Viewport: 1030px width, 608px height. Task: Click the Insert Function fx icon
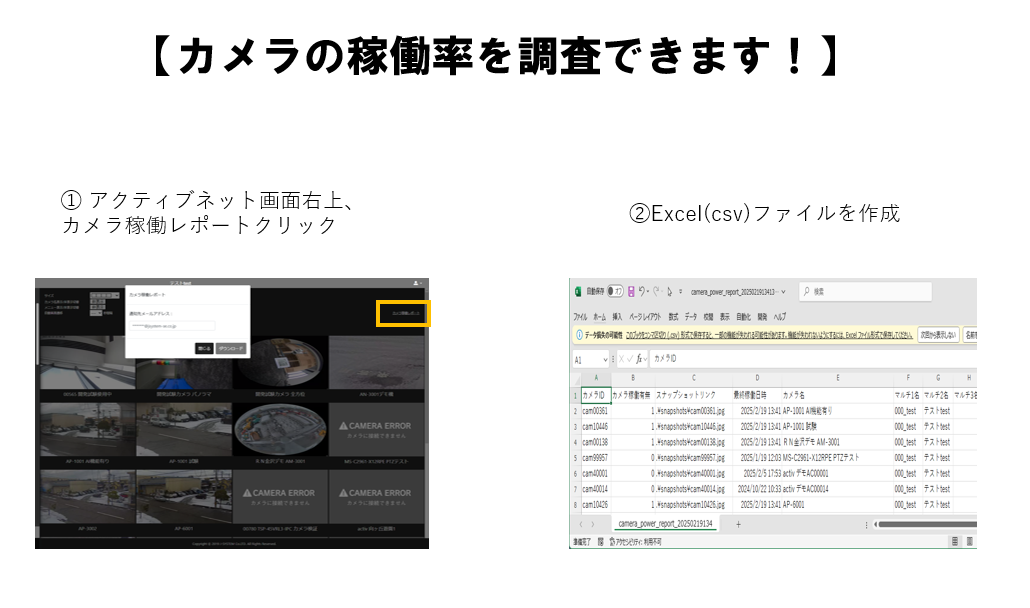pos(639,359)
